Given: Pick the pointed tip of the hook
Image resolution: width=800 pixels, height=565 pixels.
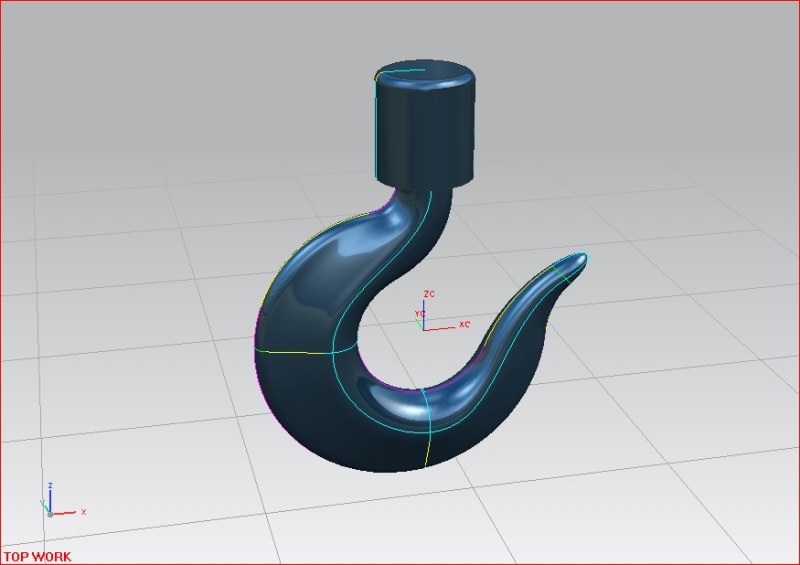Looking at the screenshot, I should [x=582, y=258].
